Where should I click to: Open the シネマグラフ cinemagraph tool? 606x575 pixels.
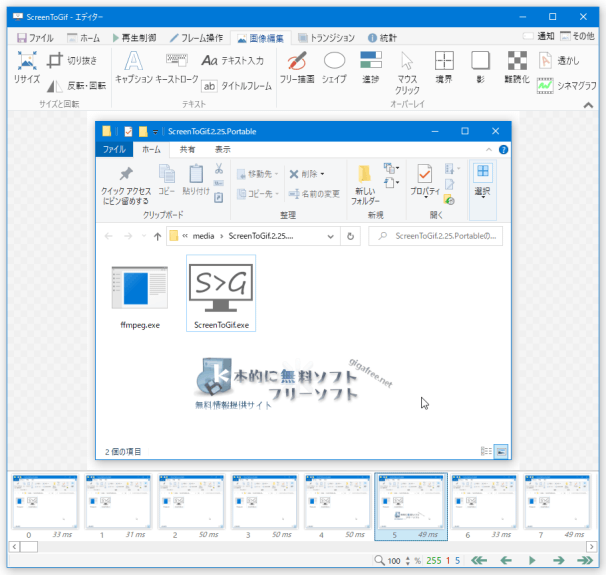click(x=565, y=86)
